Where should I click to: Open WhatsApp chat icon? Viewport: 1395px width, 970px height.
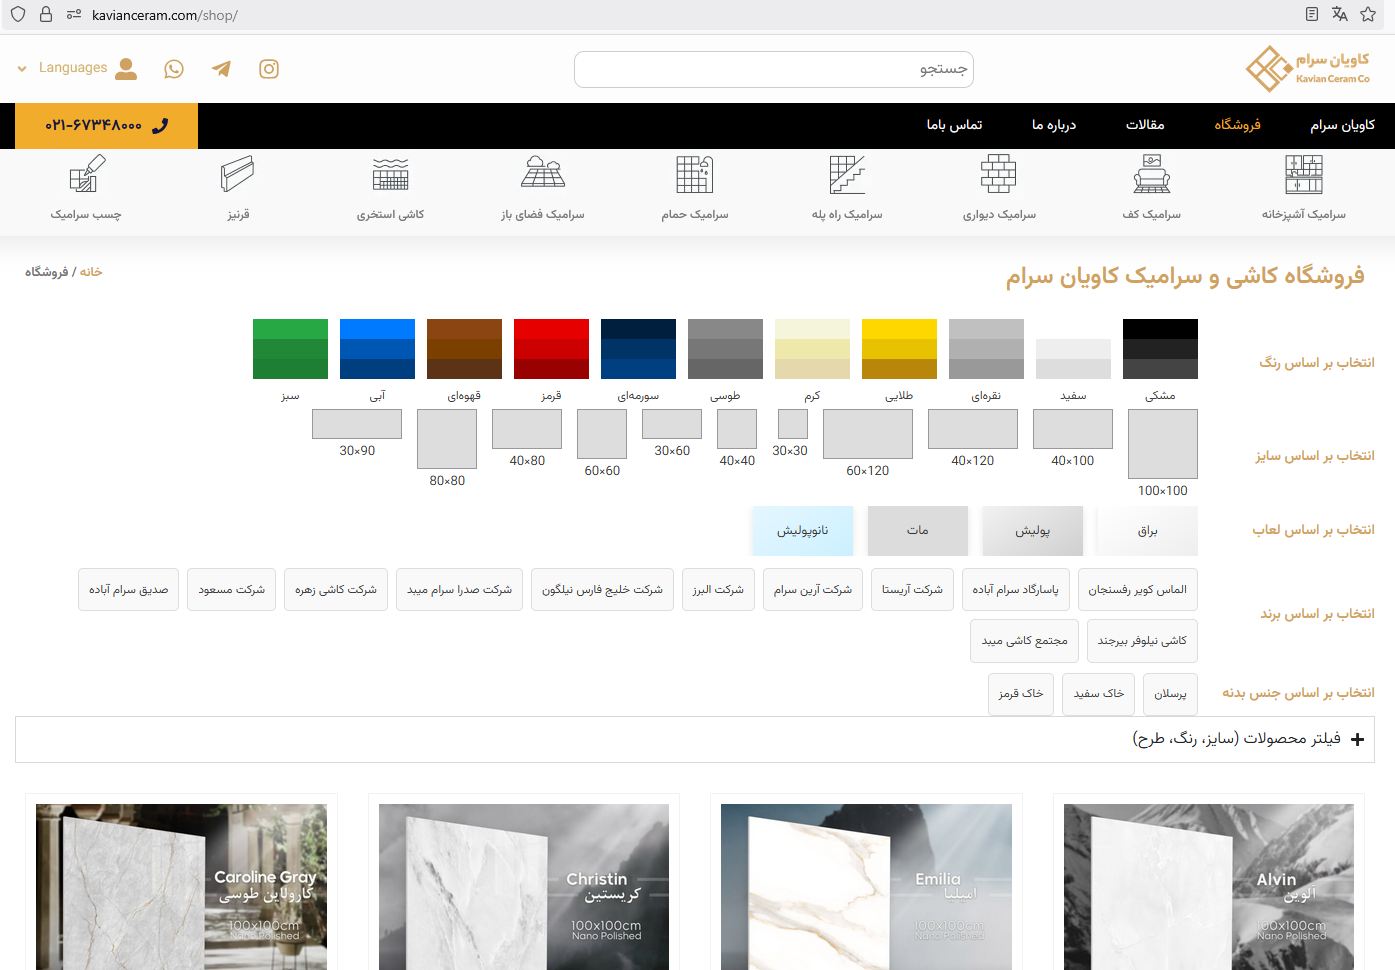pos(174,69)
